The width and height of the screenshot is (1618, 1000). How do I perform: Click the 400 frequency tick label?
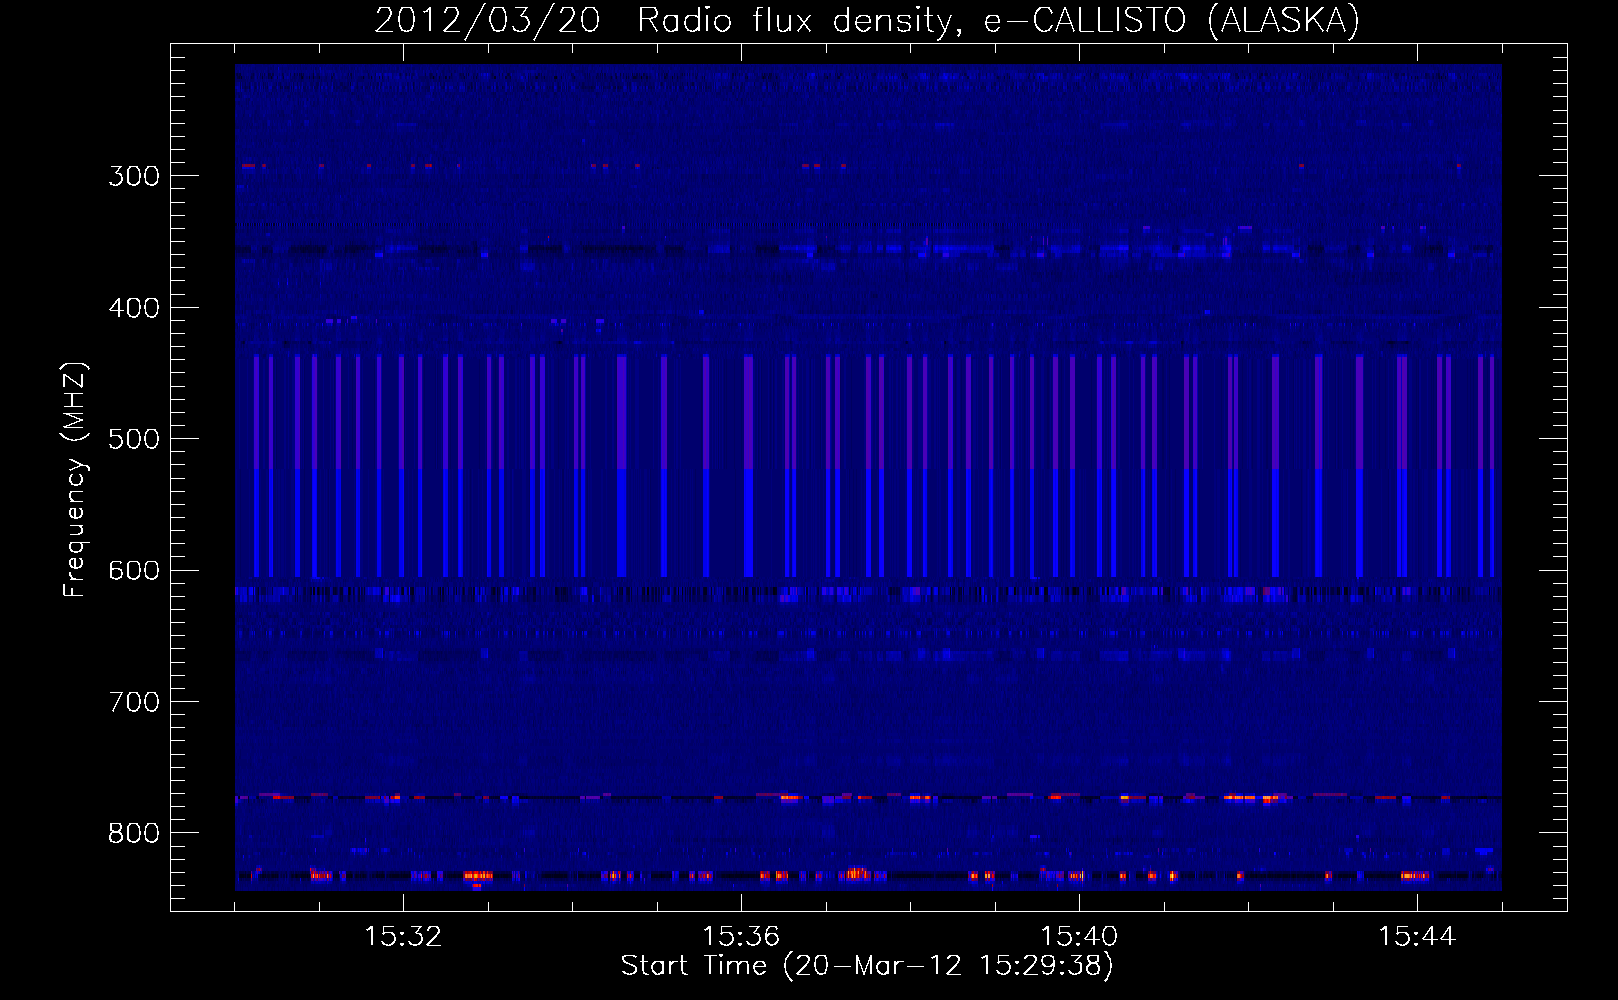pyautogui.click(x=134, y=308)
